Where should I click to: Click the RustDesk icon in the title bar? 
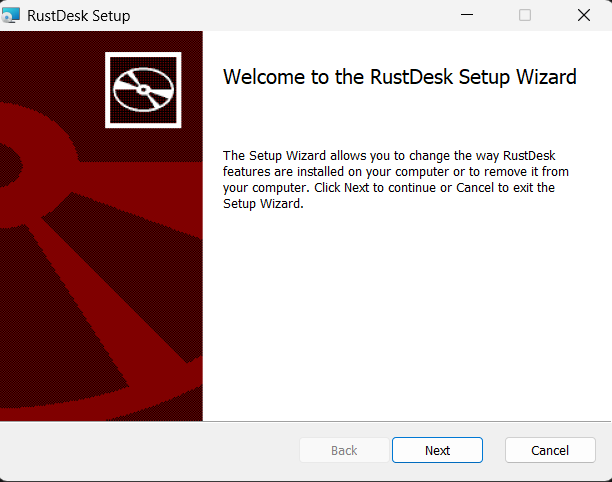click(12, 16)
